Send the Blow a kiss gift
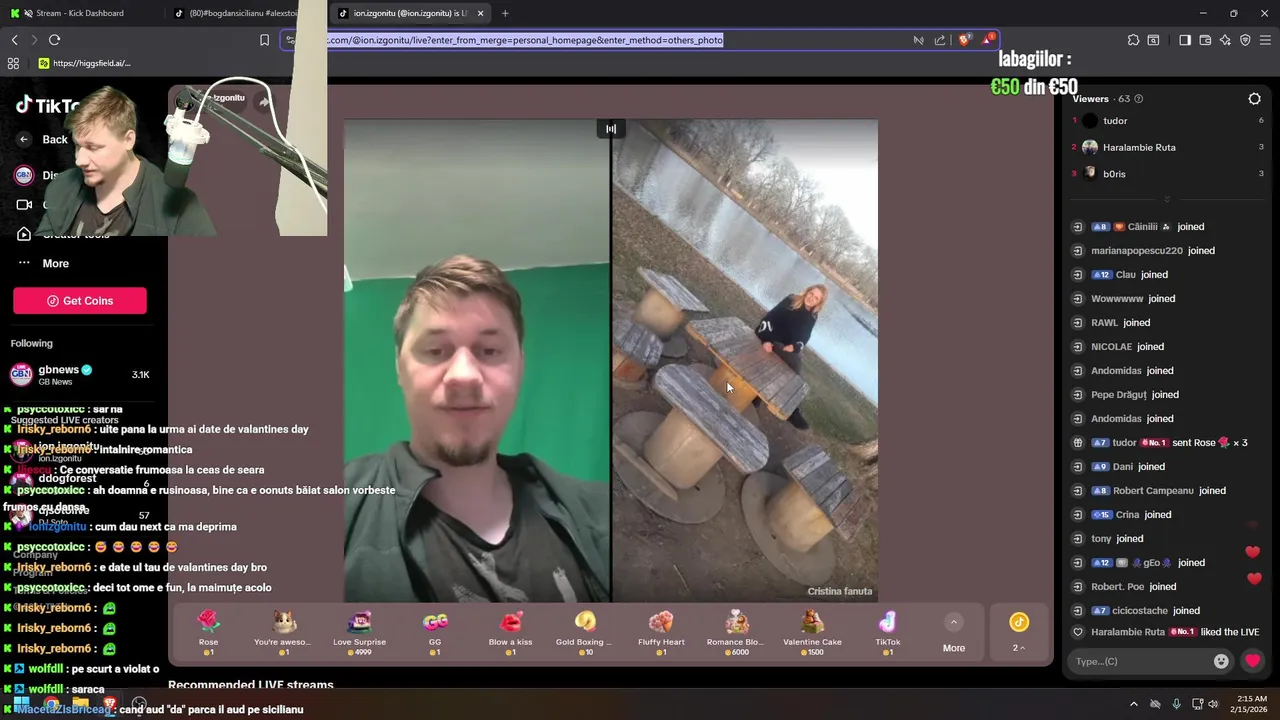This screenshot has height=720, width=1280. [x=510, y=631]
